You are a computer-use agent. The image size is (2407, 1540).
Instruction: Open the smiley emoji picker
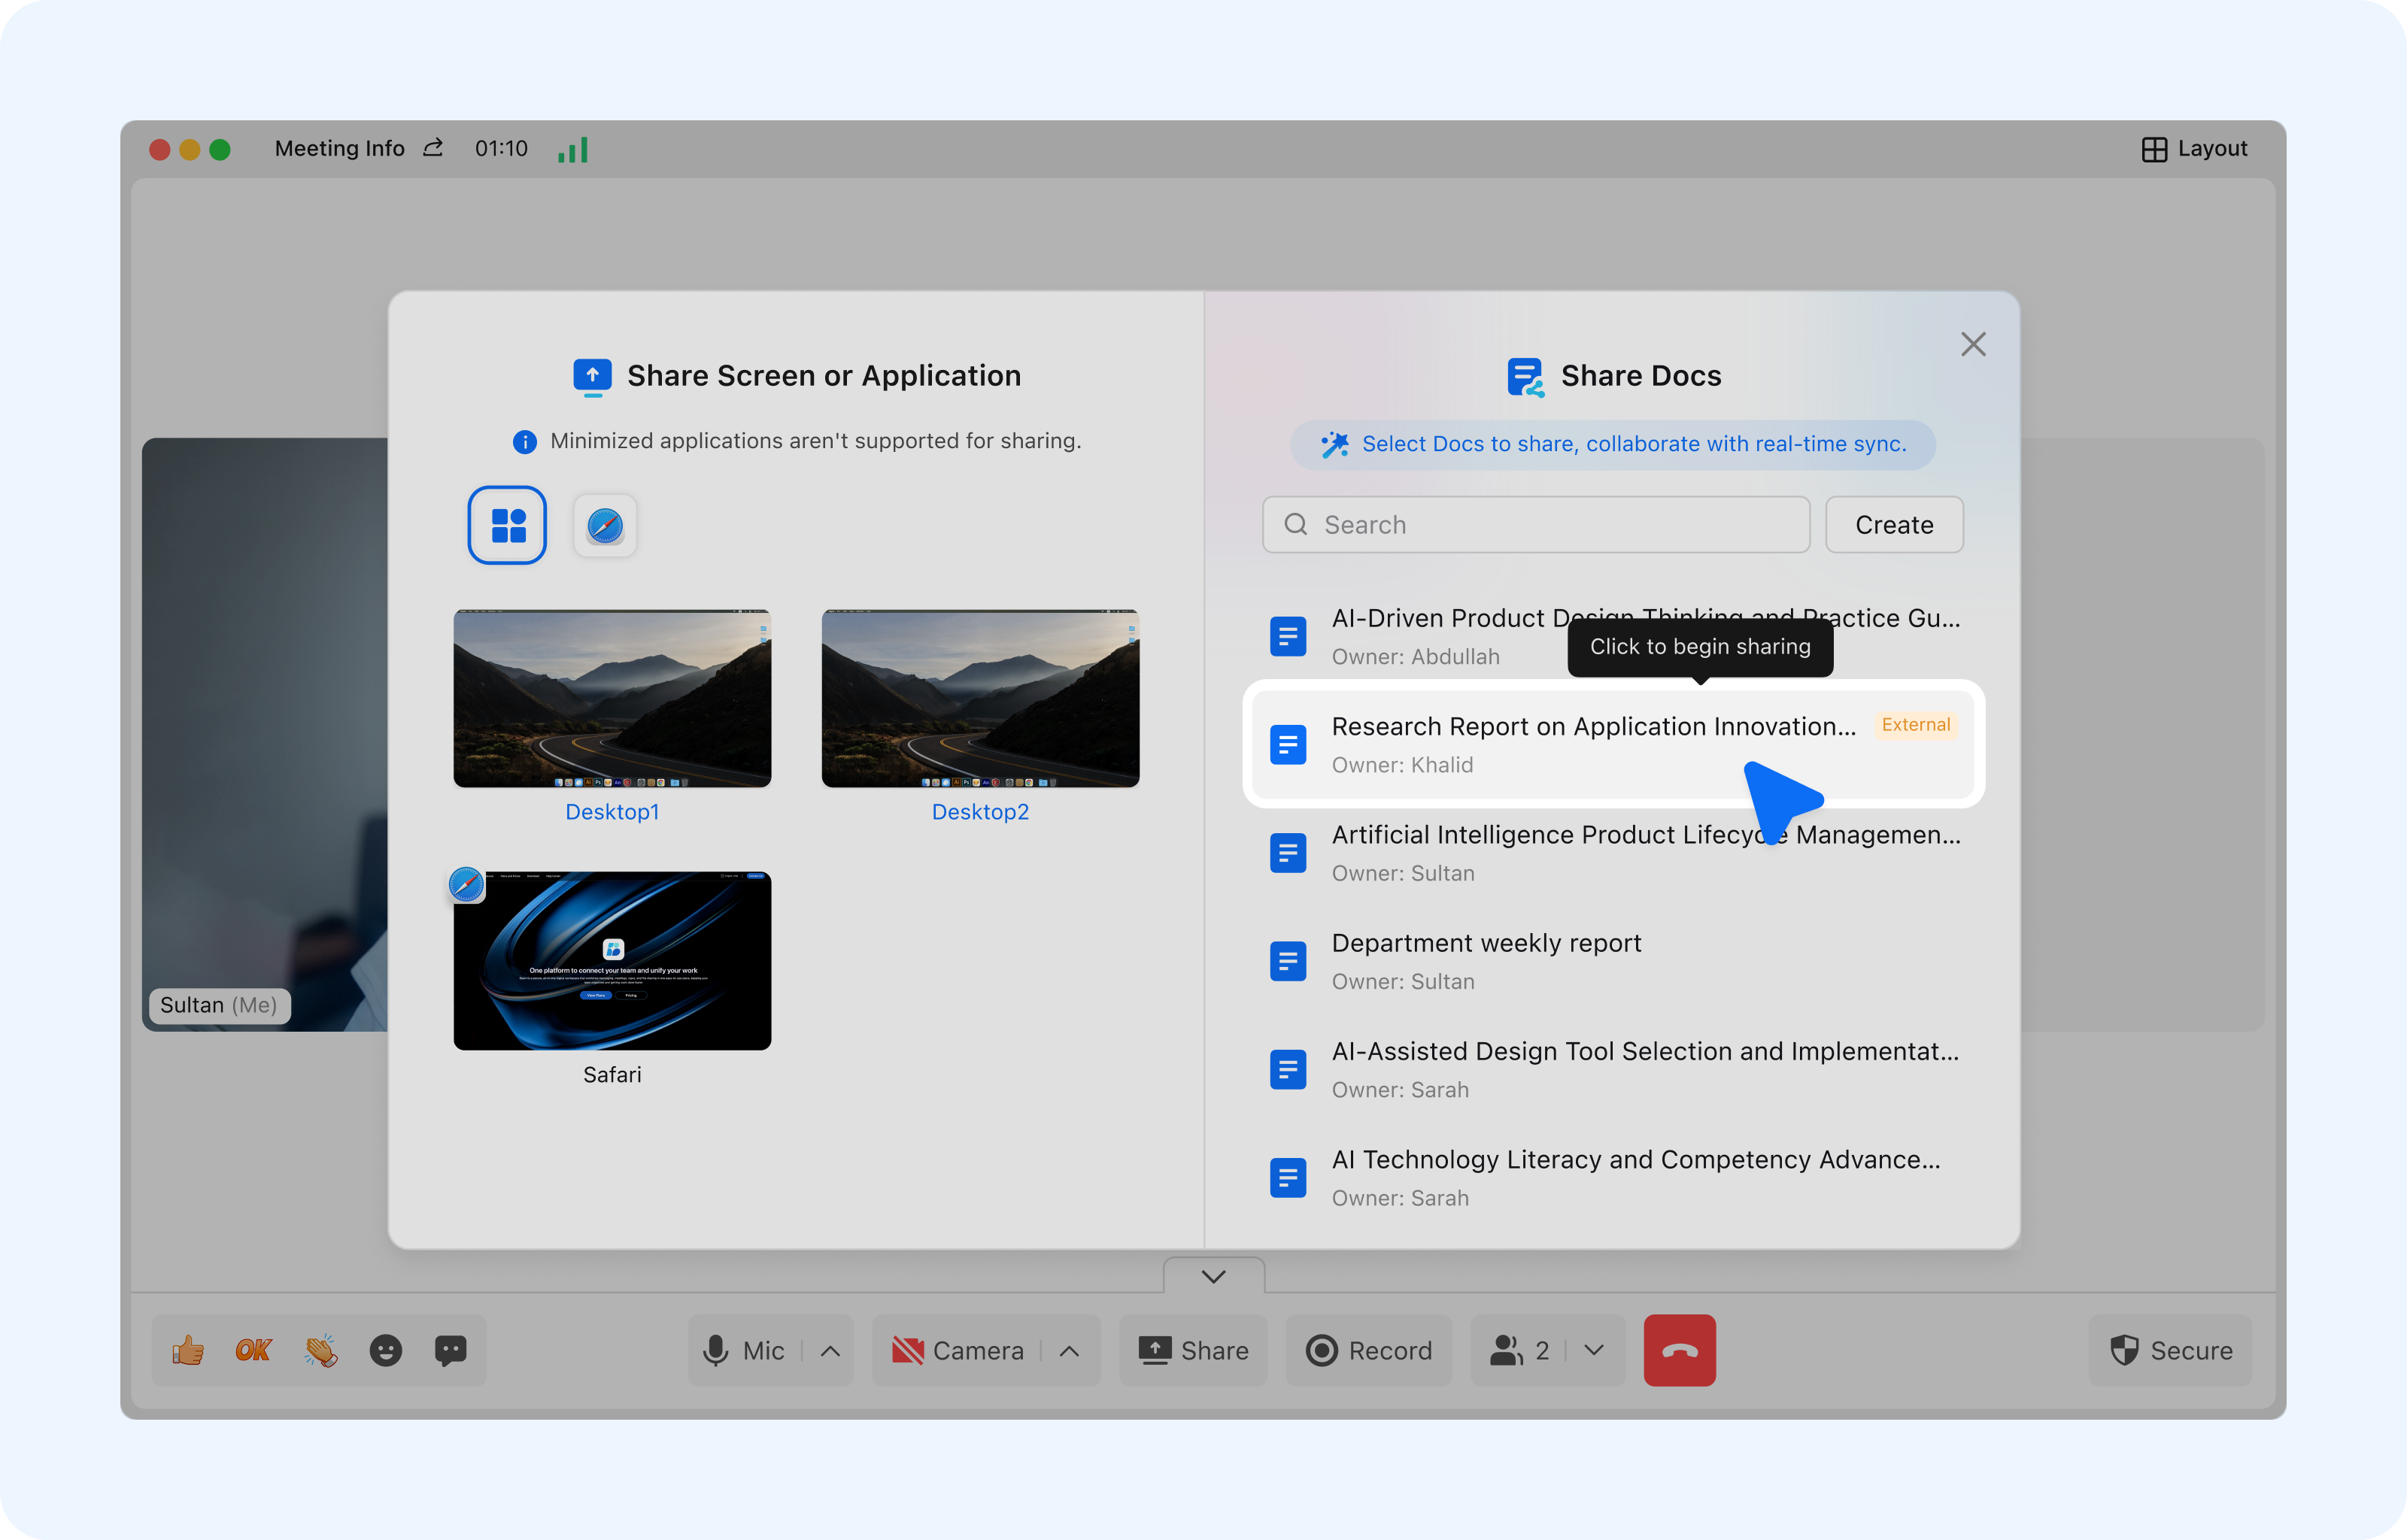386,1351
